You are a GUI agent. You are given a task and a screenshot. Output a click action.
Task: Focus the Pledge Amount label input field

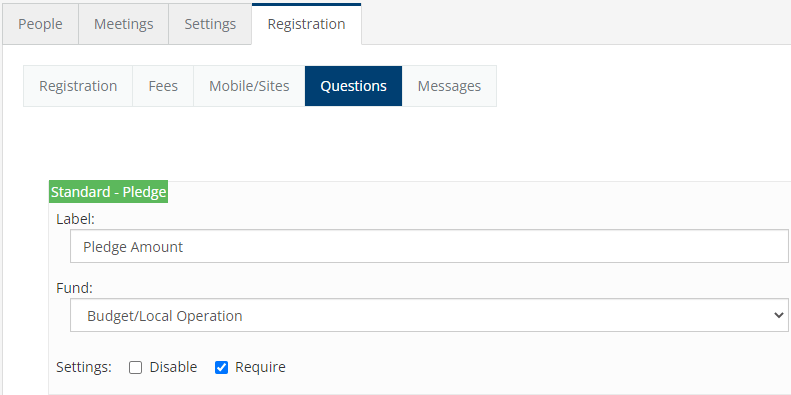[429, 246]
